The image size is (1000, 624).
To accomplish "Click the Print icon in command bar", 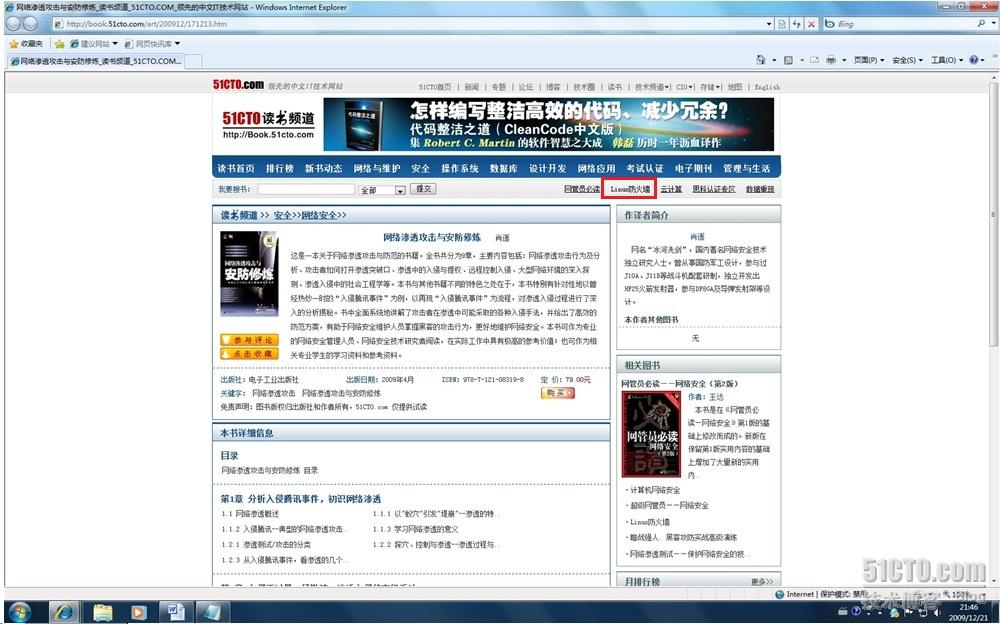I will pyautogui.click(x=831, y=60).
